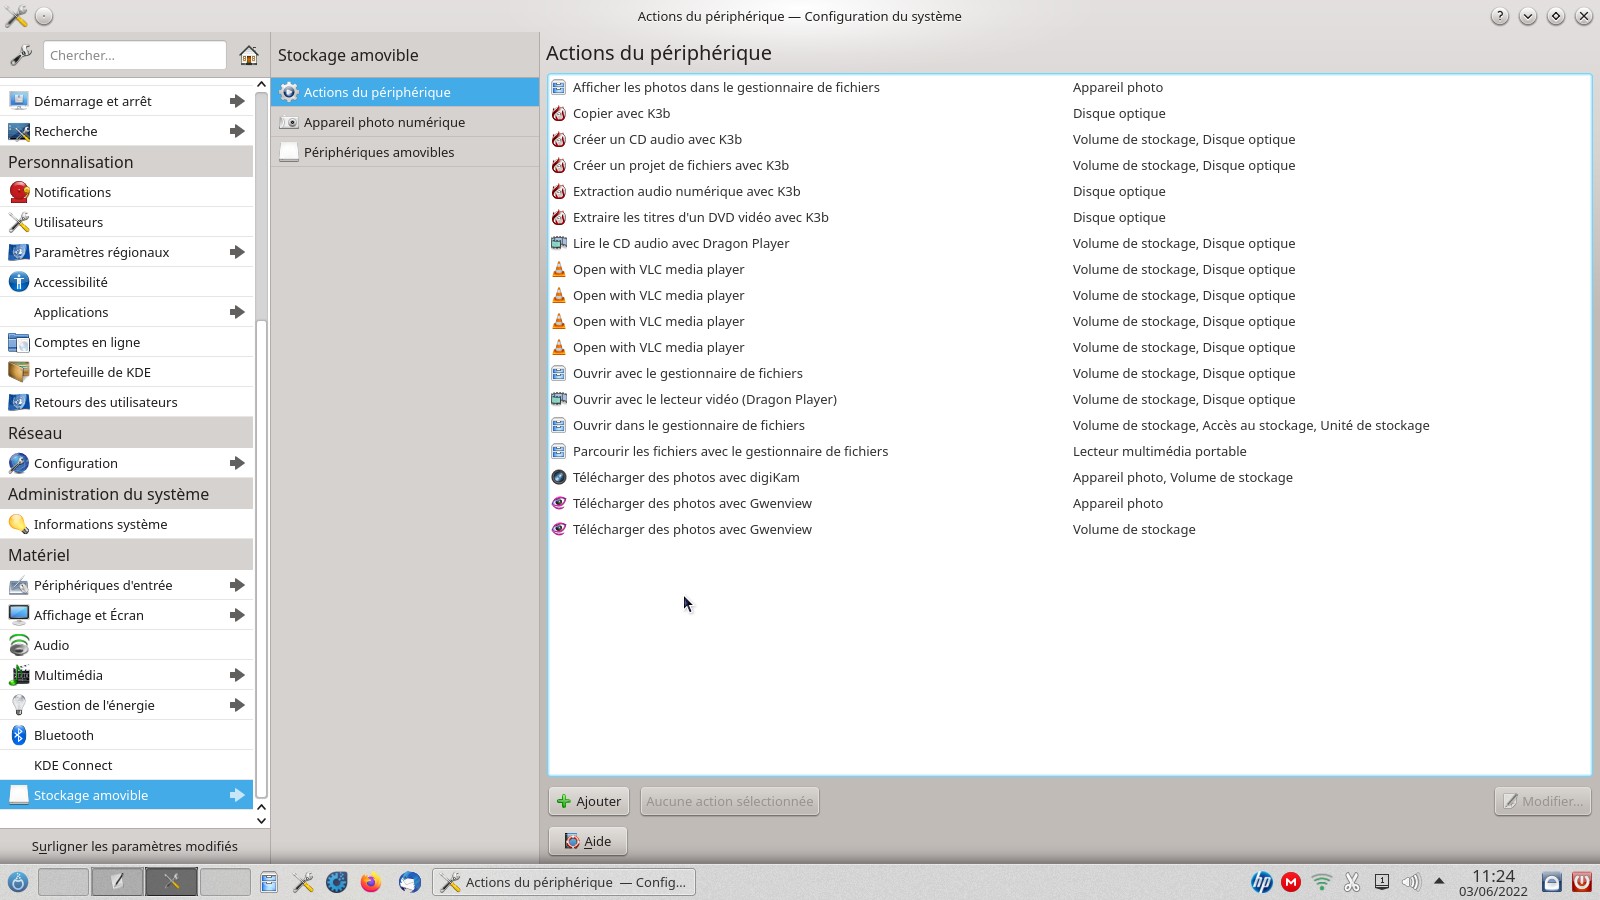The width and height of the screenshot is (1600, 900).
Task: Select Lire le CD audio avec Dragon Player
Action: pyautogui.click(x=680, y=243)
